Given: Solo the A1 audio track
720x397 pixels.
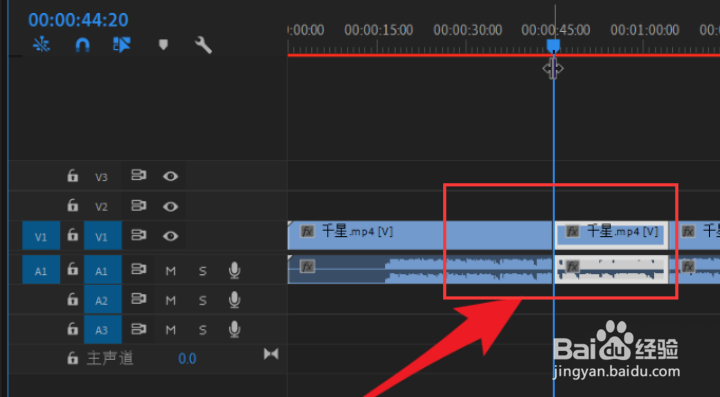Looking at the screenshot, I should (x=202, y=271).
